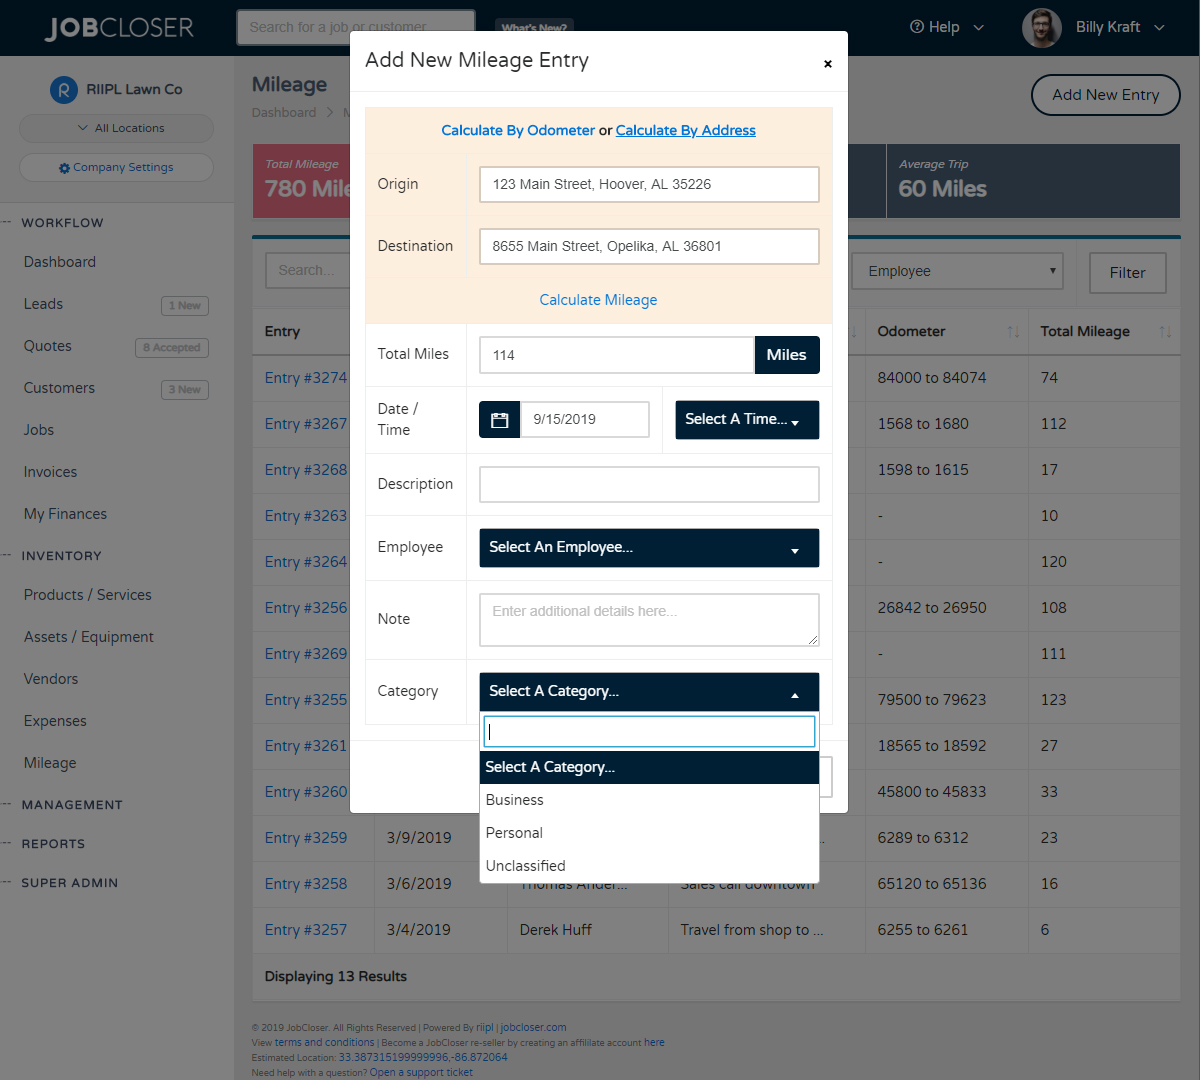Open the Select A Time dropdown
This screenshot has height=1080, width=1200.
click(x=747, y=419)
